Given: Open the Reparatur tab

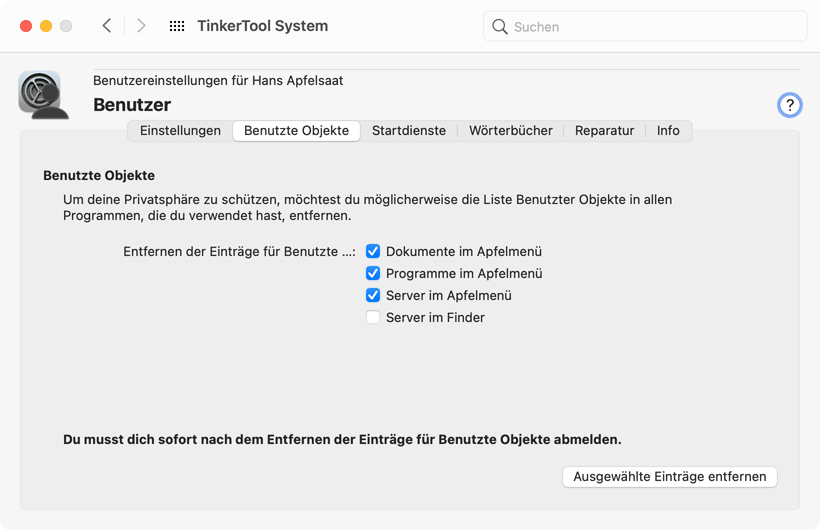Looking at the screenshot, I should 605,131.
